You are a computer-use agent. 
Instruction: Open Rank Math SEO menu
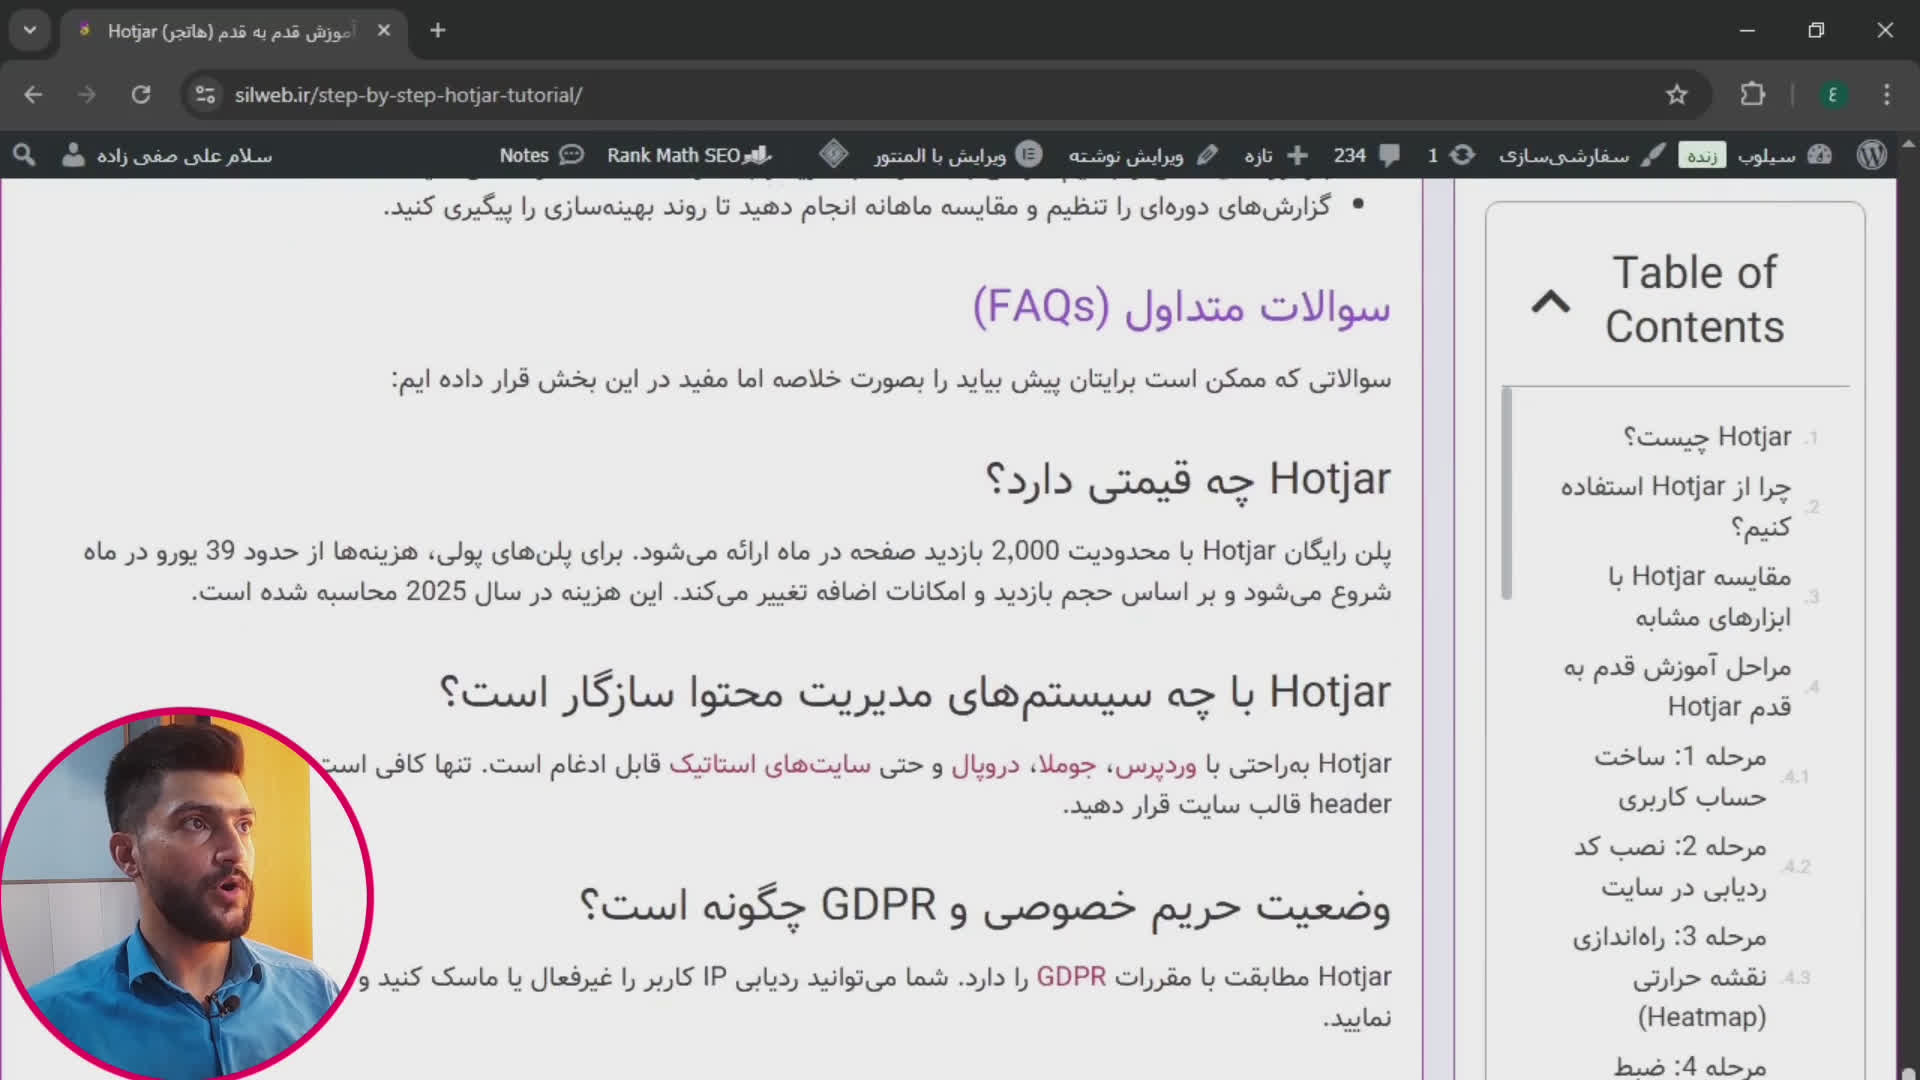689,155
